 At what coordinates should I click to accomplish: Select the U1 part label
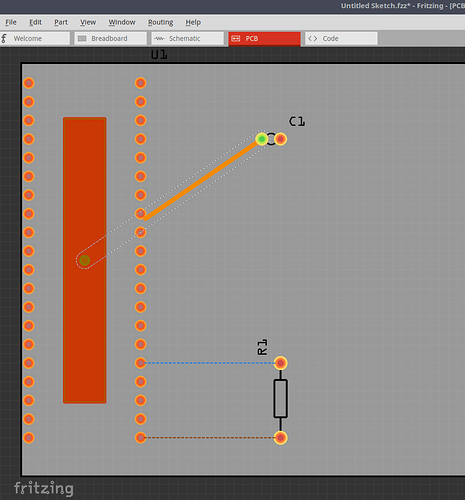[x=159, y=54]
